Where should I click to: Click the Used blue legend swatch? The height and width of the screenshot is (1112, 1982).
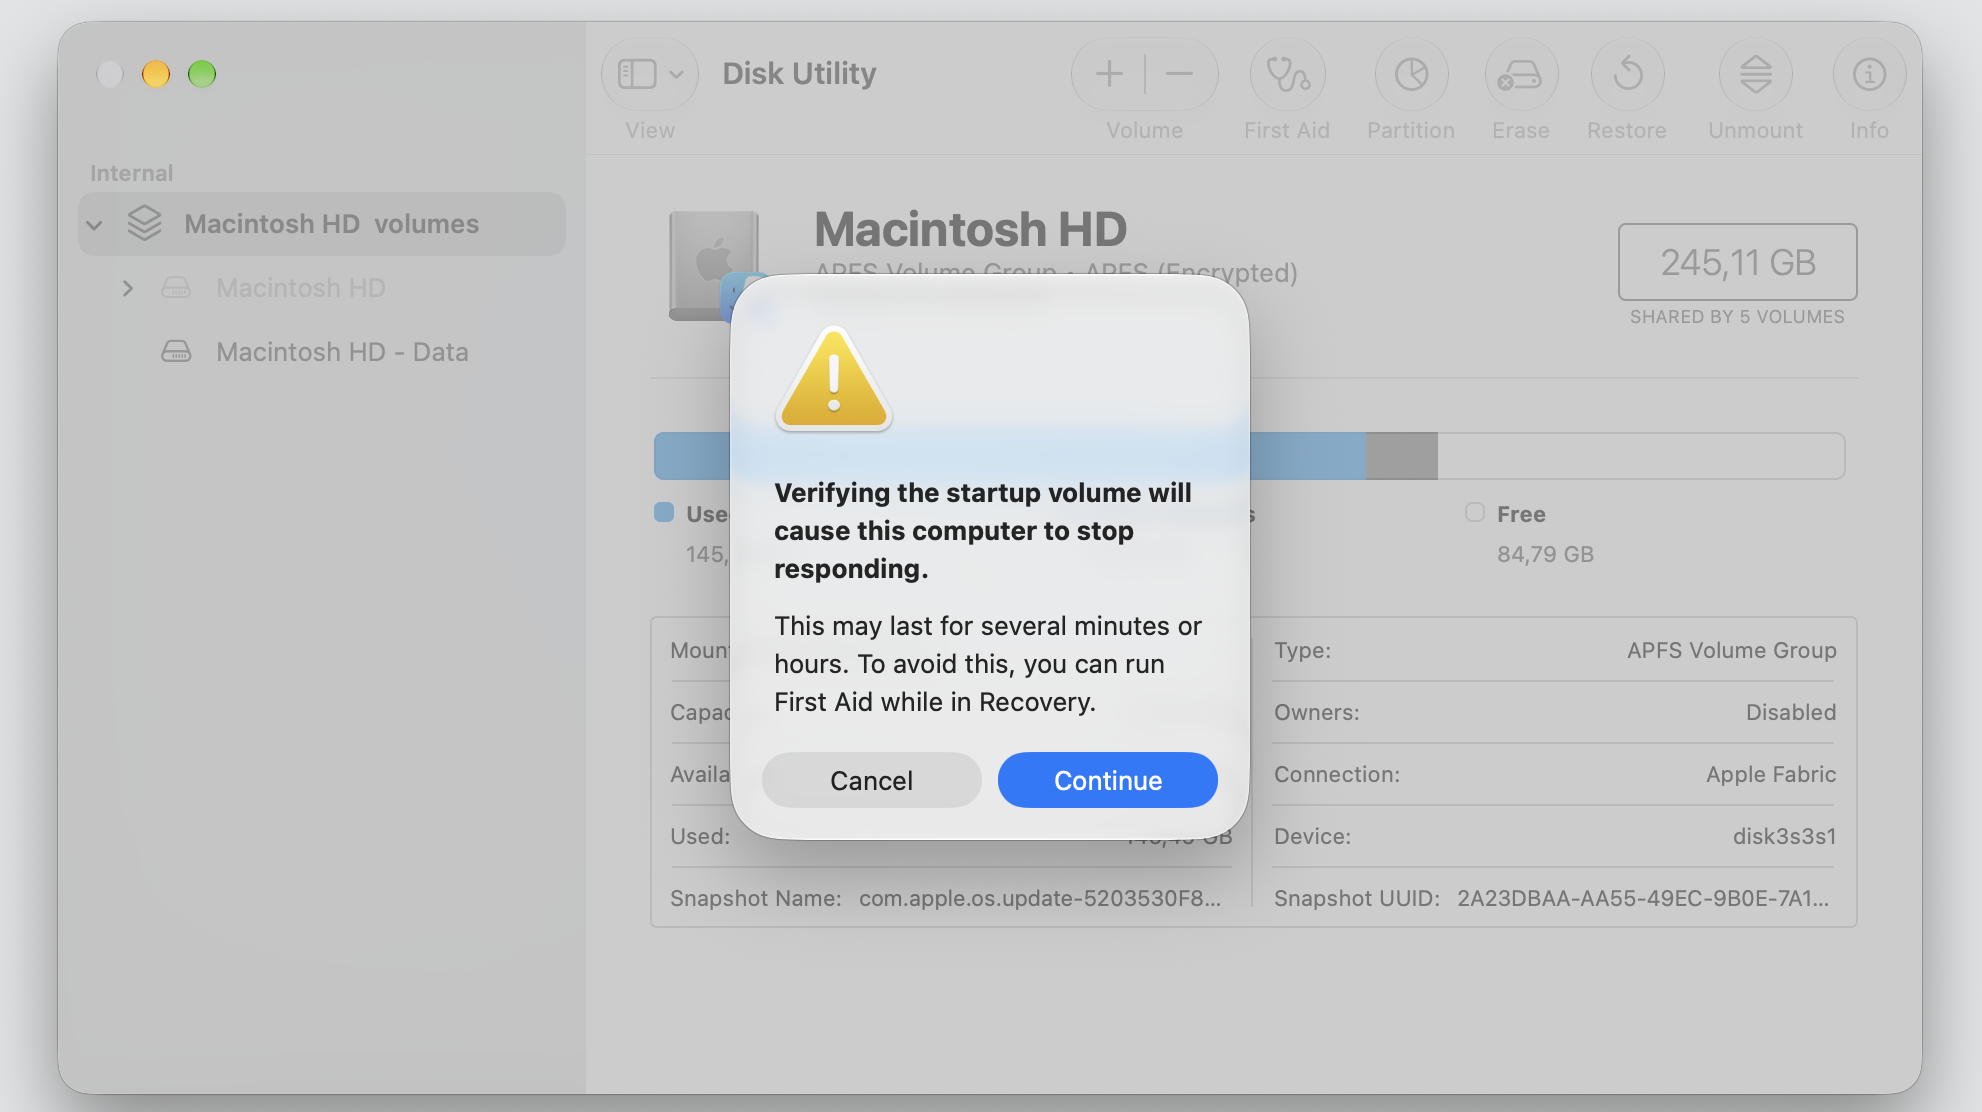coord(664,513)
